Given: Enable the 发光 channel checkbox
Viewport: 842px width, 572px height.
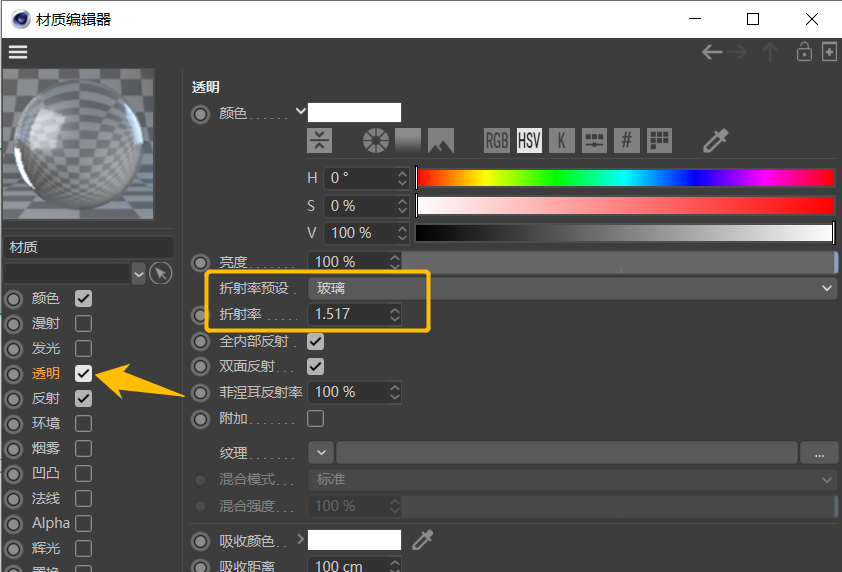Looking at the screenshot, I should tap(83, 348).
